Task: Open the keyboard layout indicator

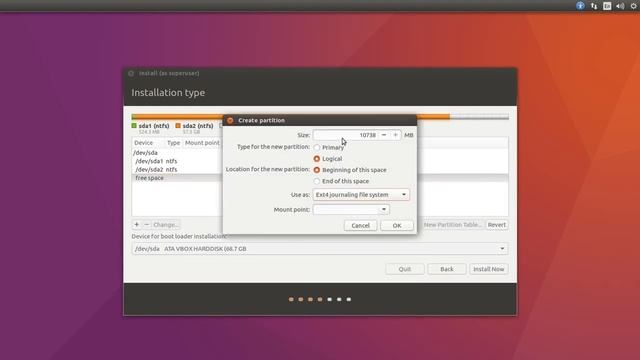Action: point(607,6)
